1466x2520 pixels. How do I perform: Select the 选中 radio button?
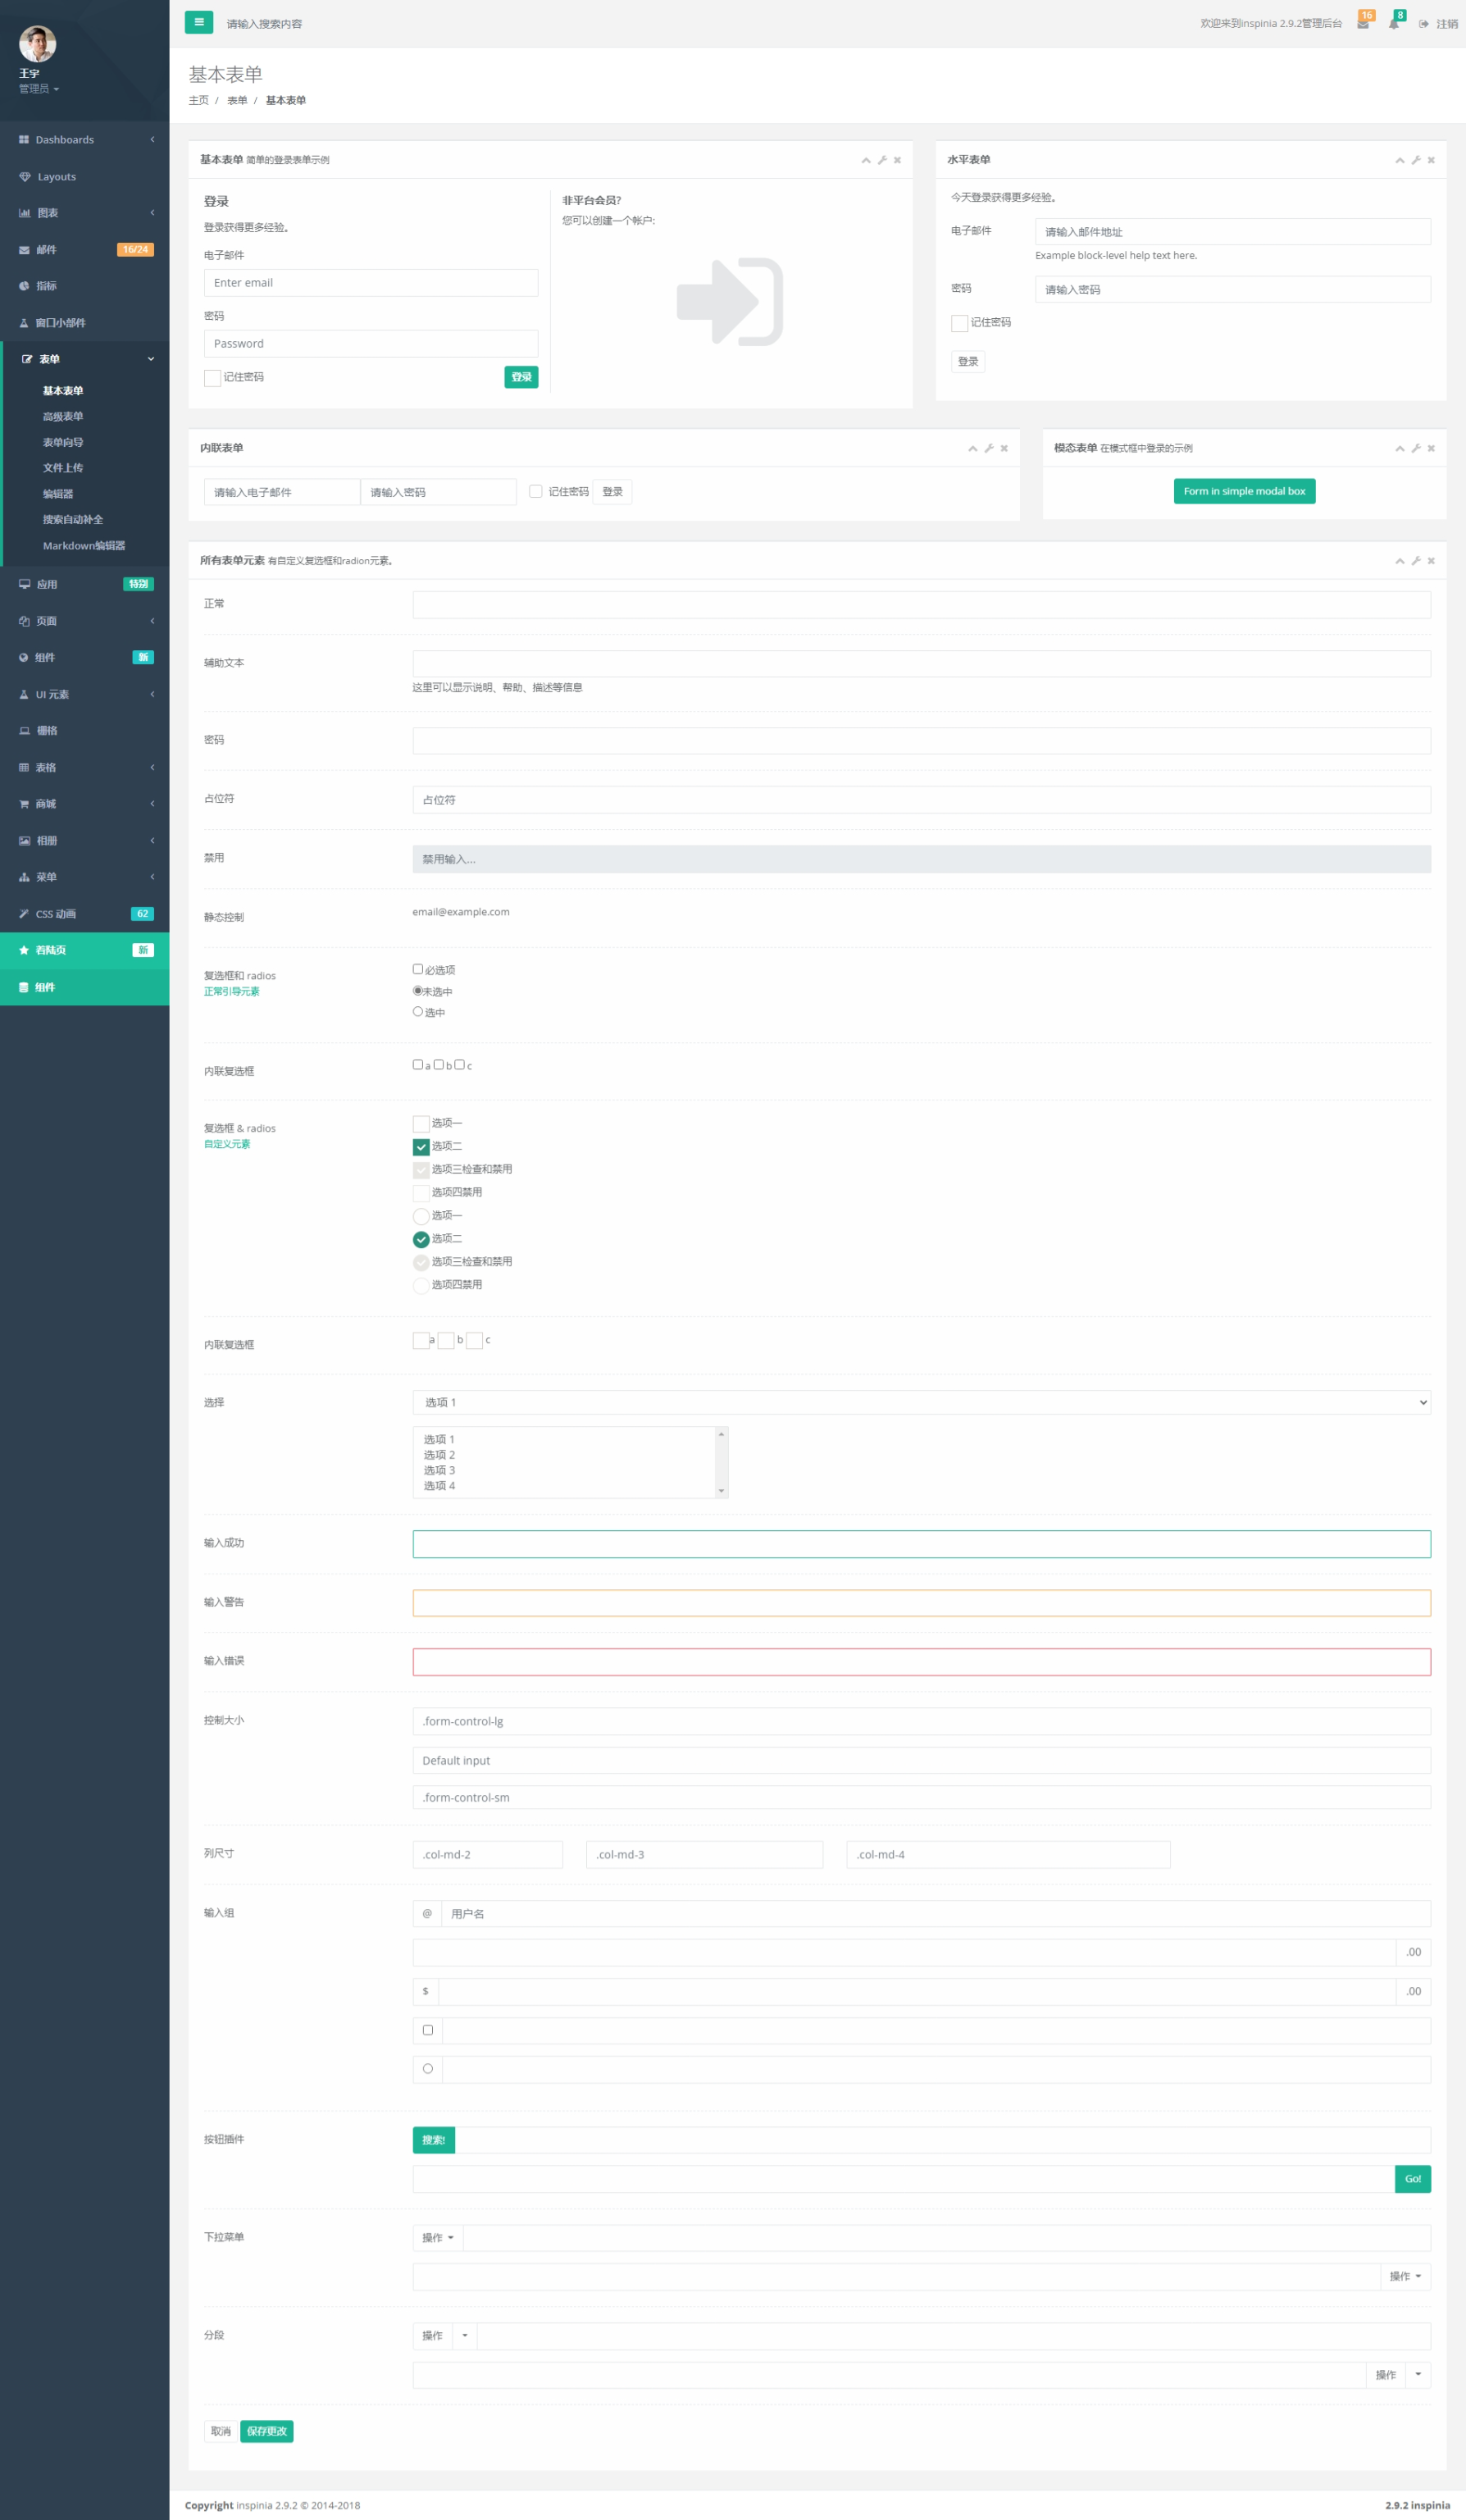418,1012
